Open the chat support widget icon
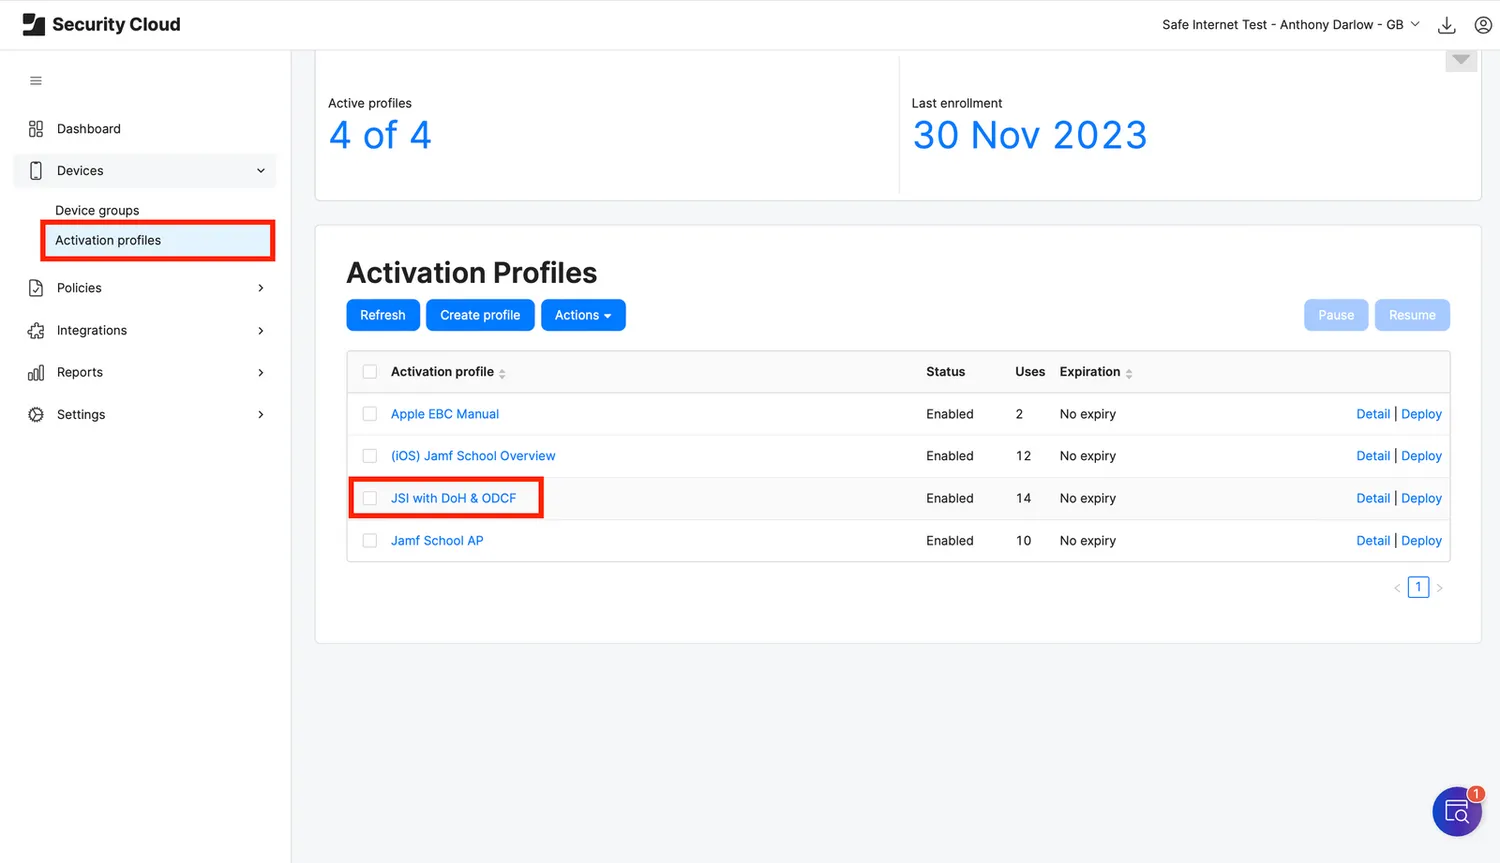This screenshot has width=1500, height=863. pos(1456,811)
